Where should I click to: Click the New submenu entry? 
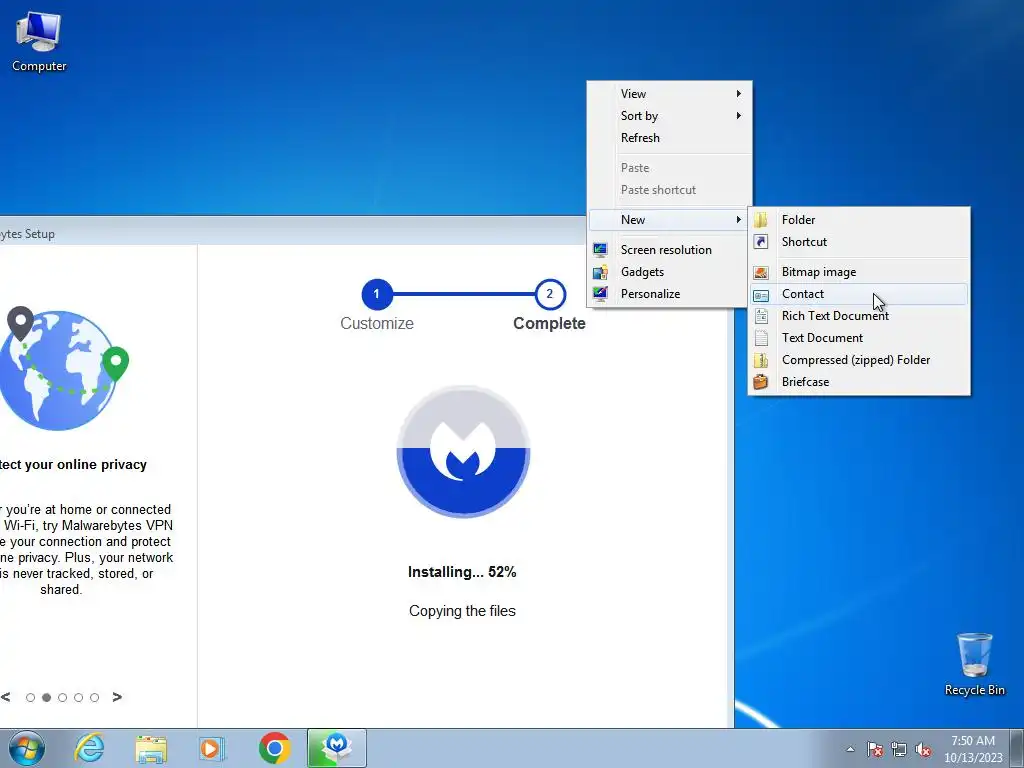(669, 220)
